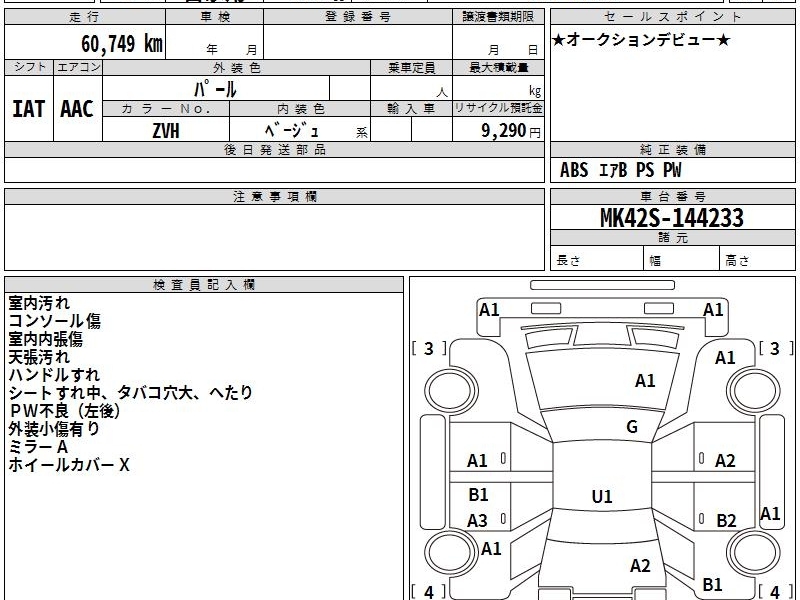Viewport: 800px width, 600px height.
Task: Click the 車台番号 header
Action: coord(672,197)
